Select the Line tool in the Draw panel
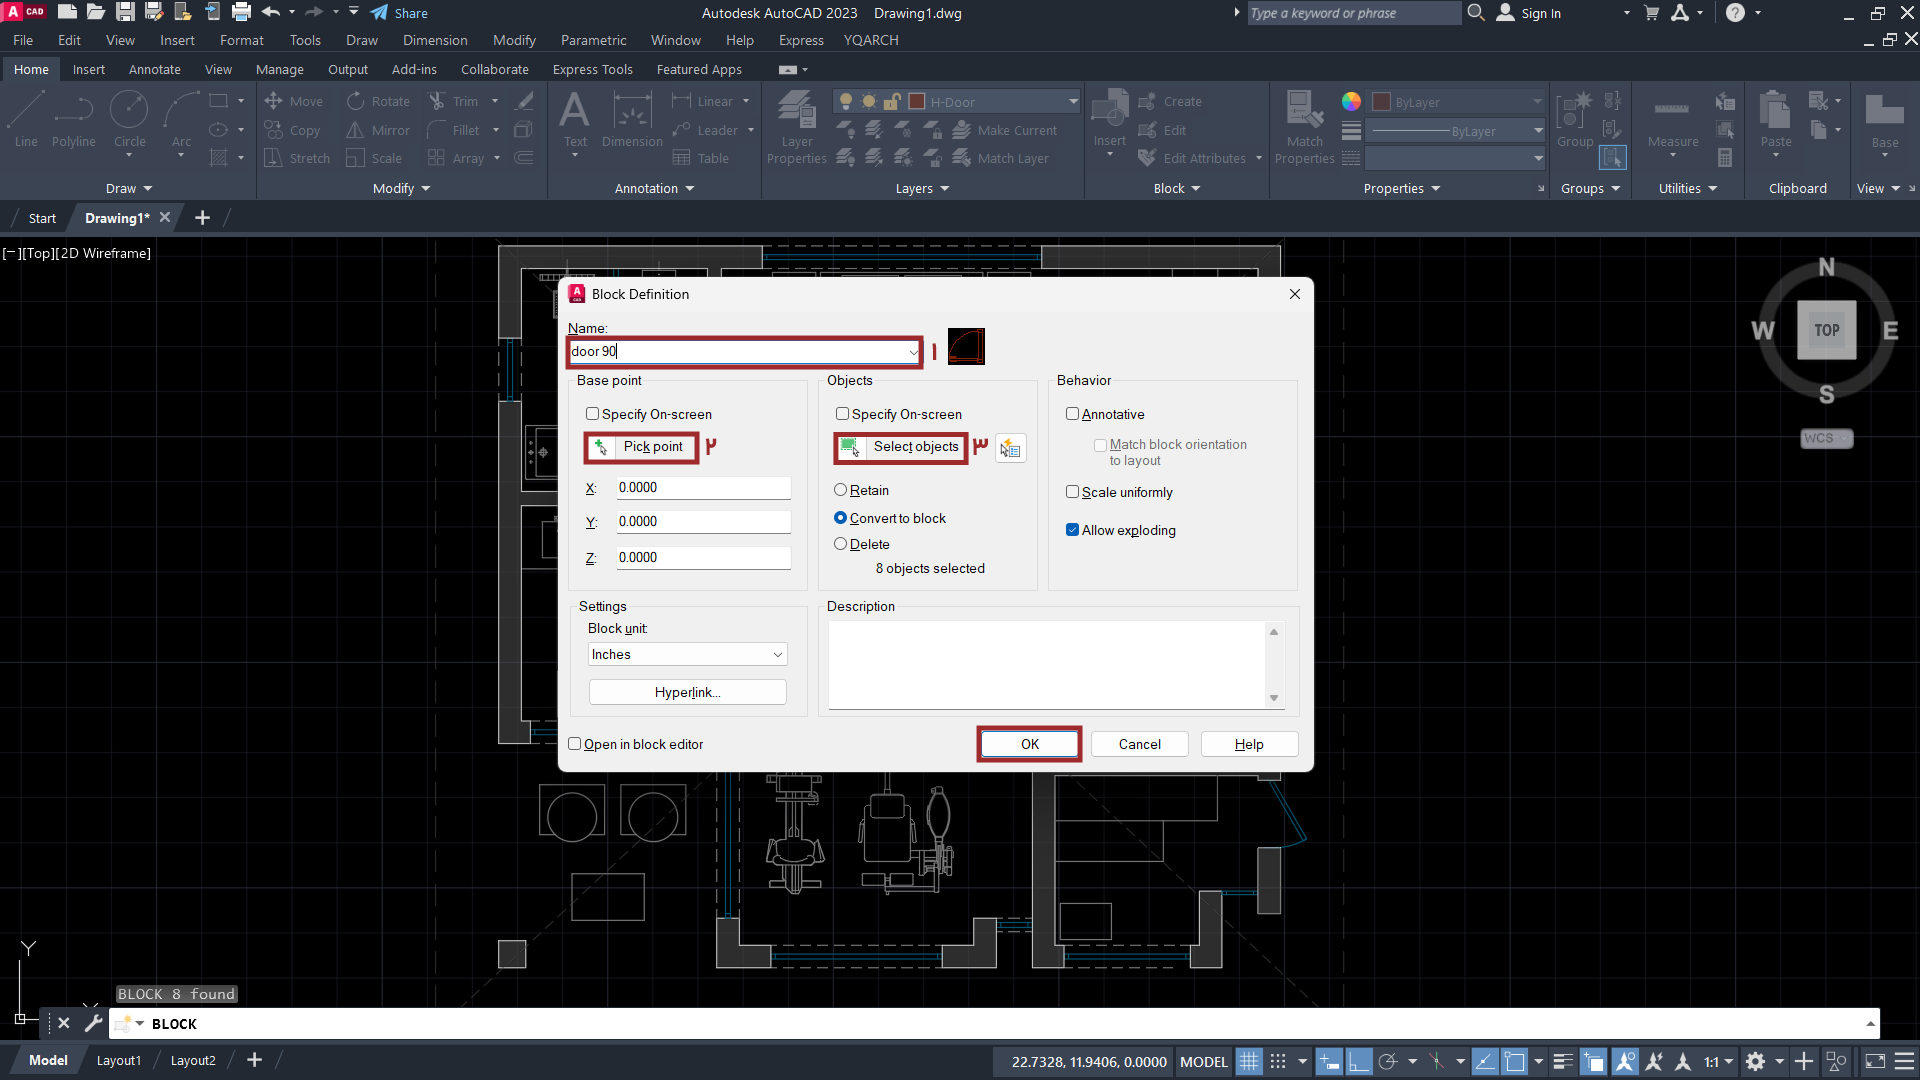The height and width of the screenshot is (1080, 1920). pyautogui.click(x=26, y=118)
